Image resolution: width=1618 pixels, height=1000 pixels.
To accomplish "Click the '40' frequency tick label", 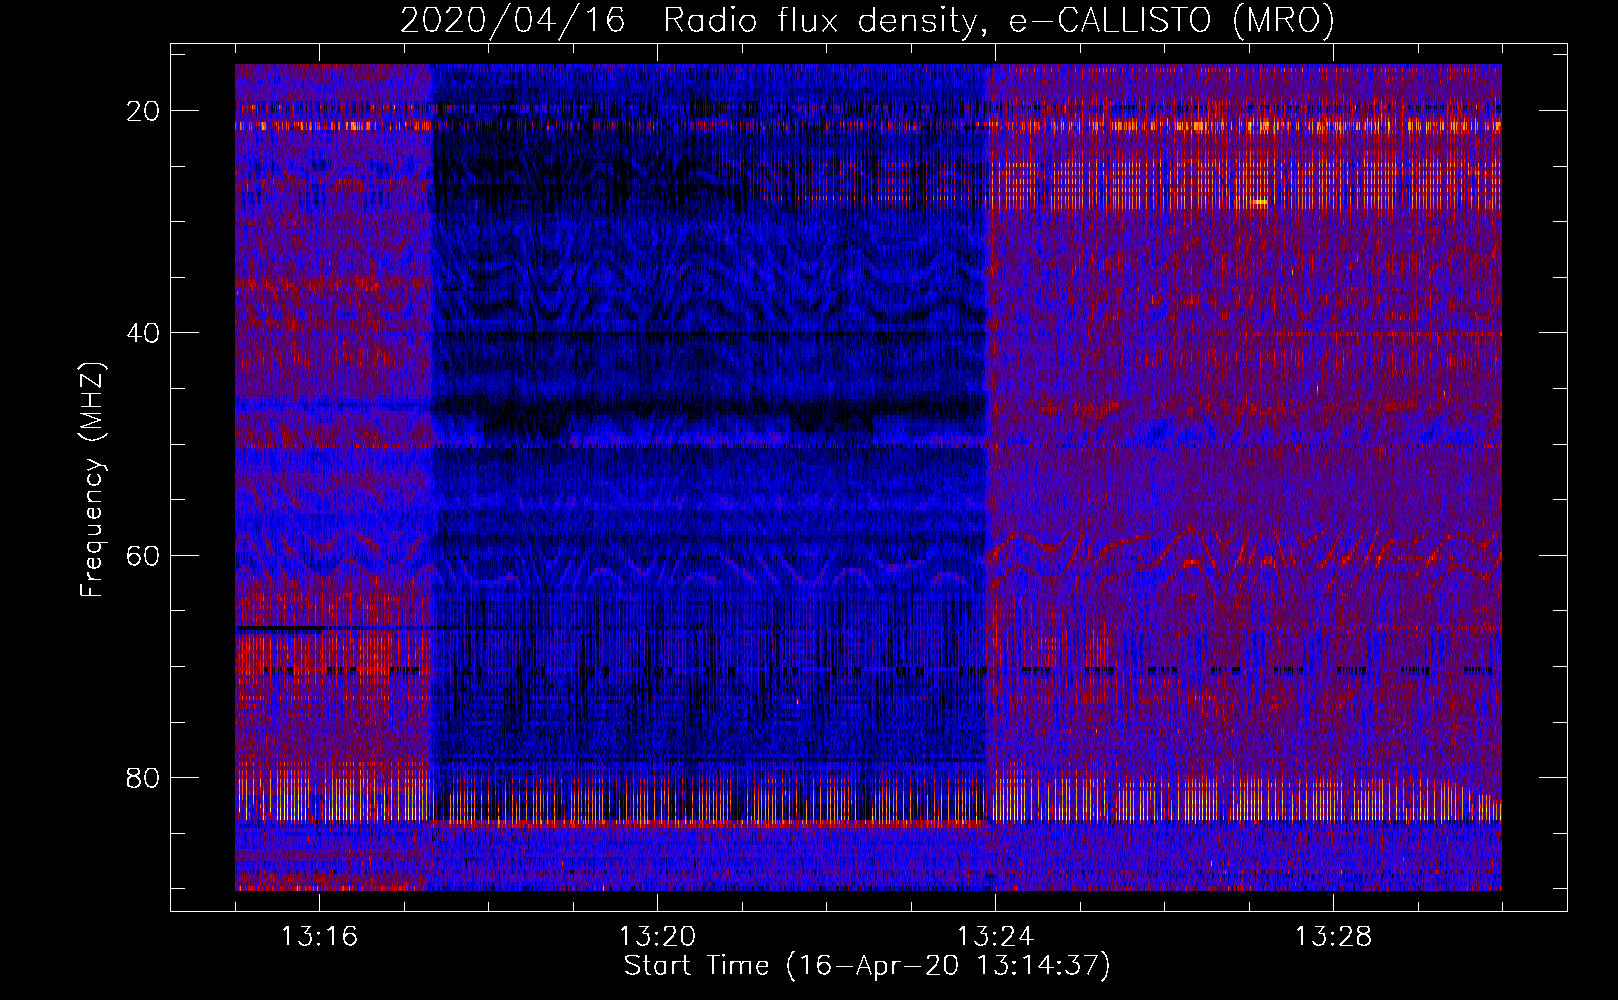I will coord(144,333).
